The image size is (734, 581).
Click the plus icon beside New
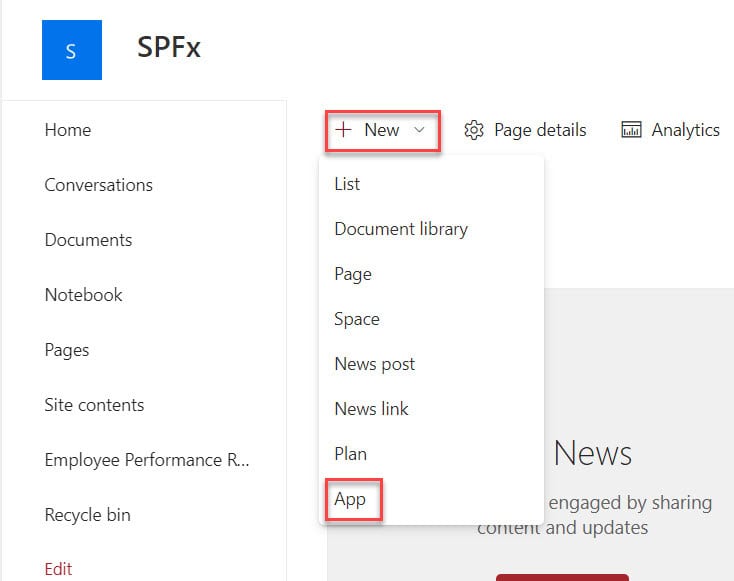343,130
